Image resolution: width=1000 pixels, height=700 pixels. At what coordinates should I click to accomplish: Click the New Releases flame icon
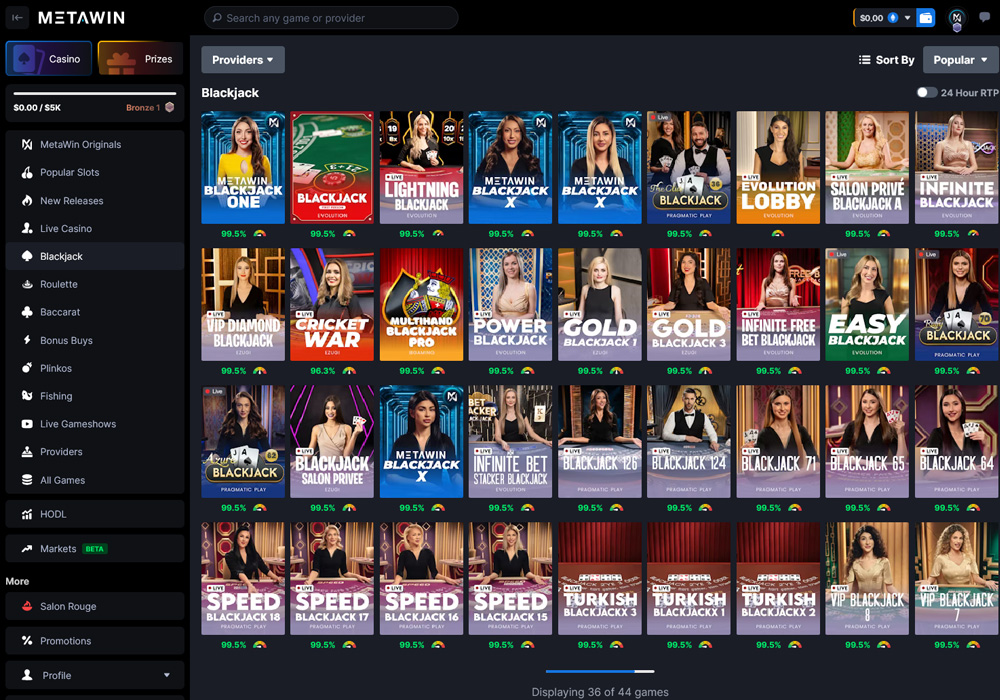click(27, 200)
